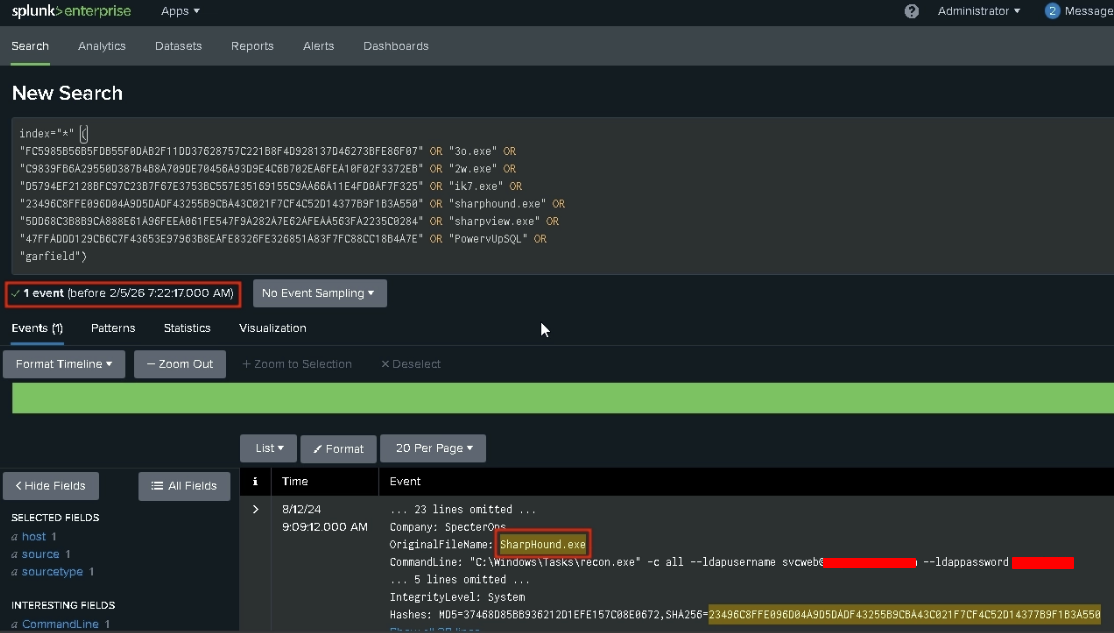Switch to the Search tab
Image resolution: width=1114 pixels, height=633 pixels.
click(30, 46)
